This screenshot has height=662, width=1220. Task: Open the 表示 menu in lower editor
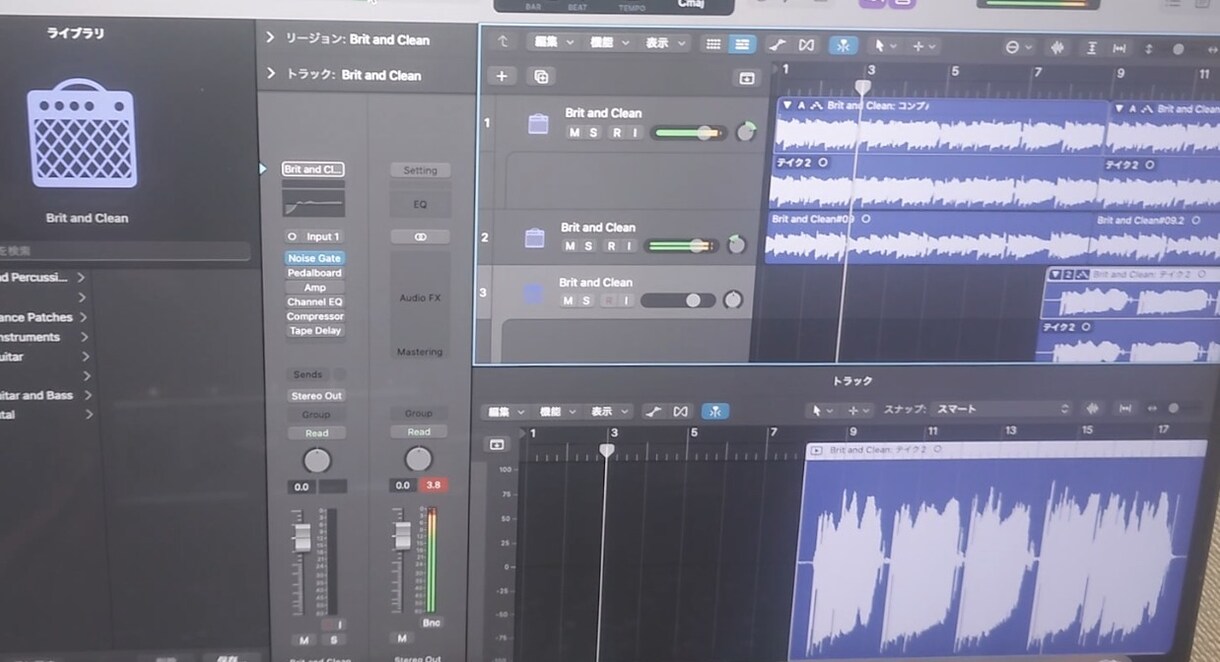coord(610,411)
